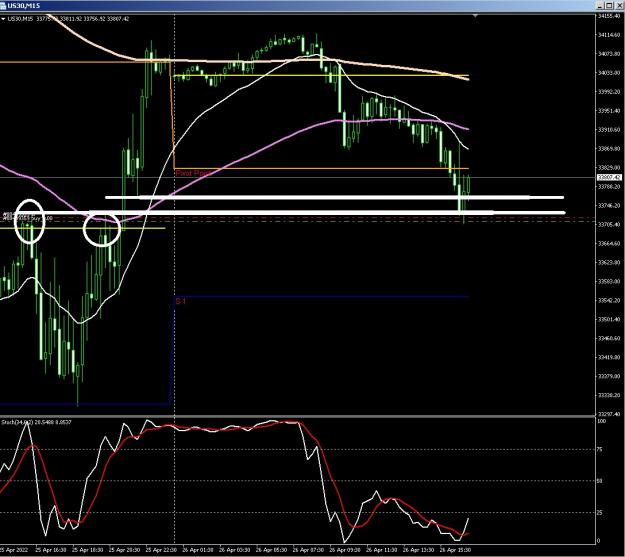Click the gray chart shift triangle marker

(475, 16)
